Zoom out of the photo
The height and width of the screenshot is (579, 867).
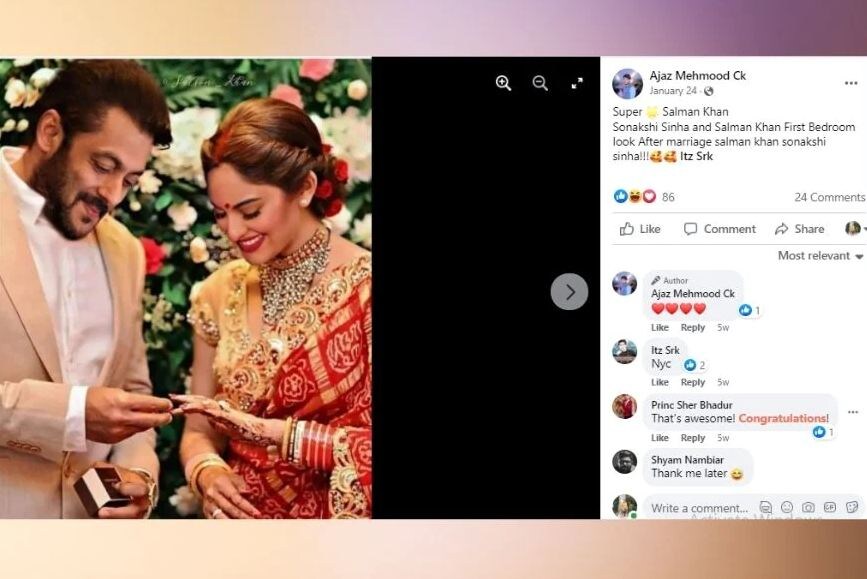click(x=540, y=84)
